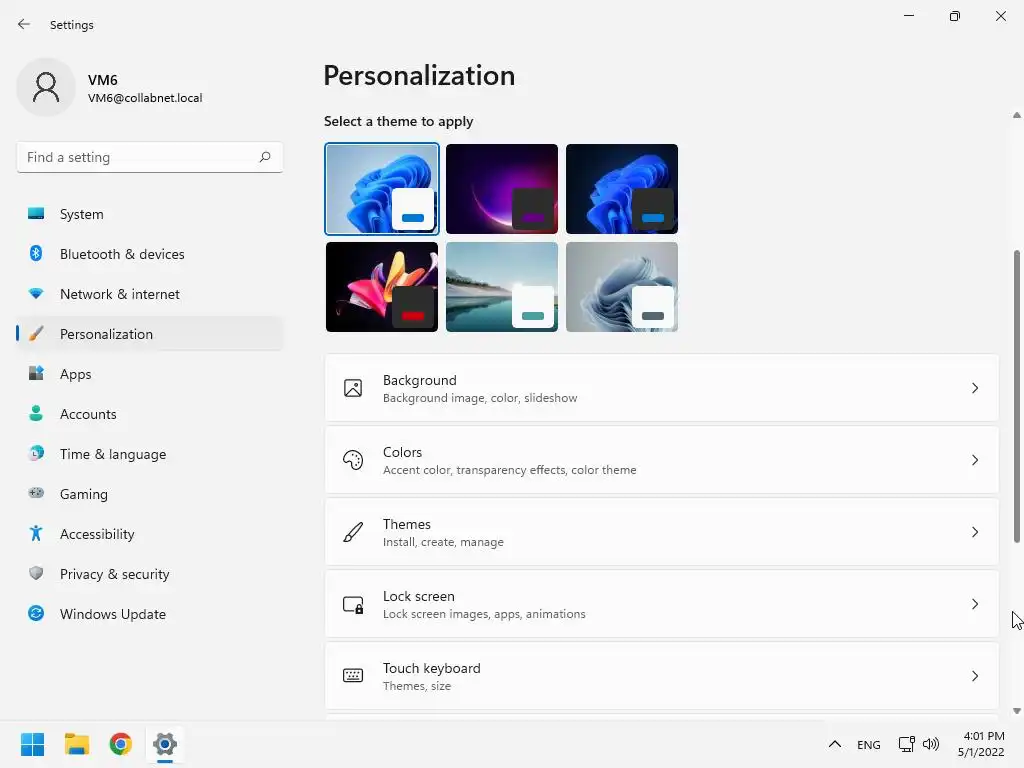Open Accounts settings
1024x768 pixels.
click(x=150, y=413)
